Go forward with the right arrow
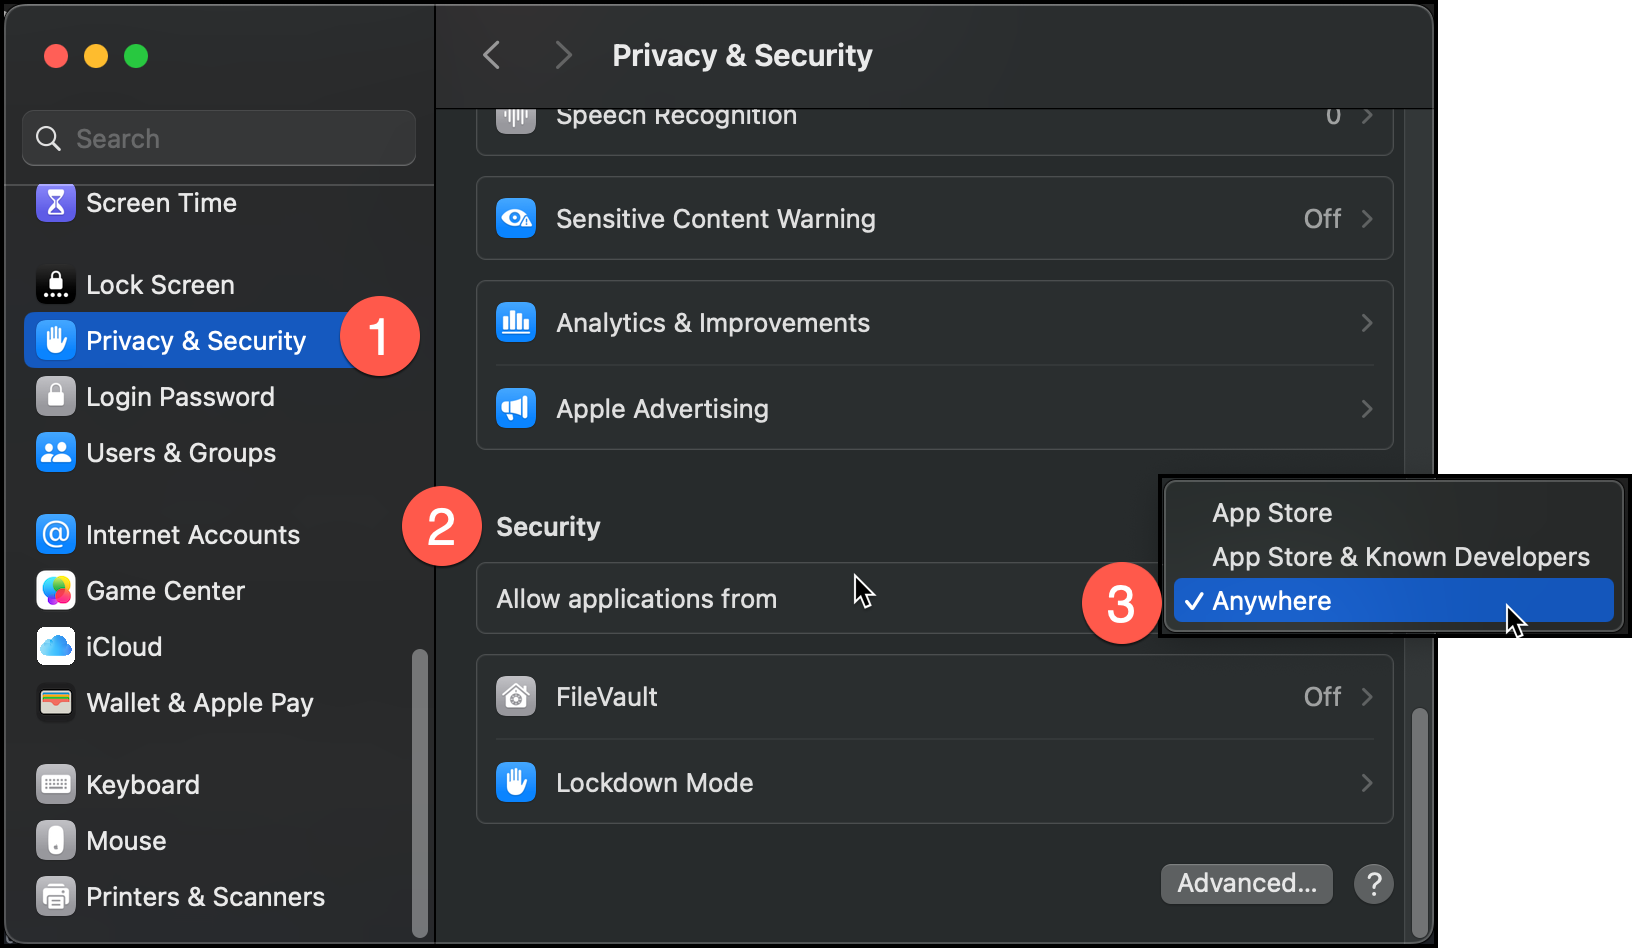 [x=564, y=55]
